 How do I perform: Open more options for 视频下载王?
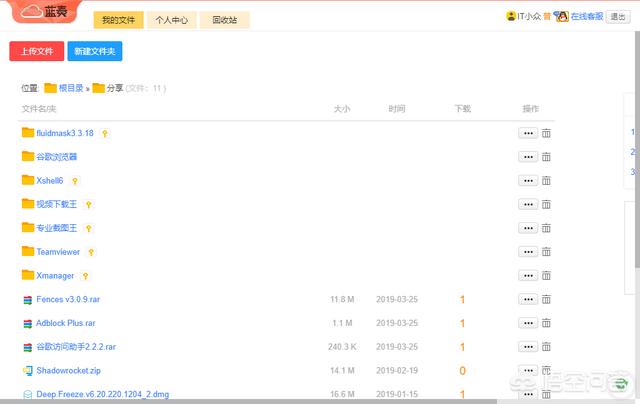[x=528, y=204]
